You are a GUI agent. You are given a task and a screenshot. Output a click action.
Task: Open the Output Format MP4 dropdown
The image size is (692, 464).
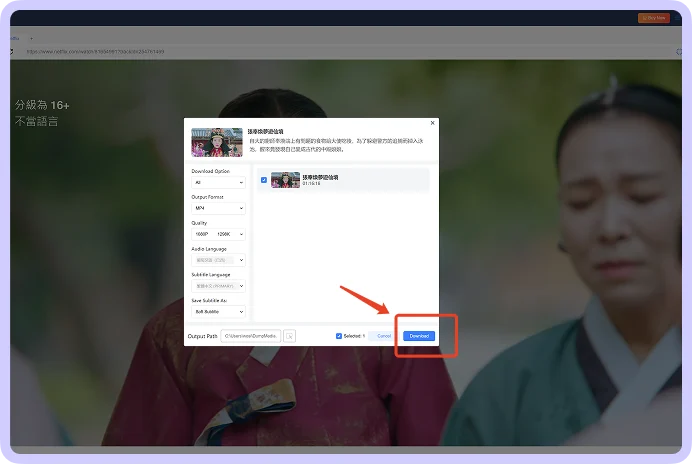click(x=218, y=208)
